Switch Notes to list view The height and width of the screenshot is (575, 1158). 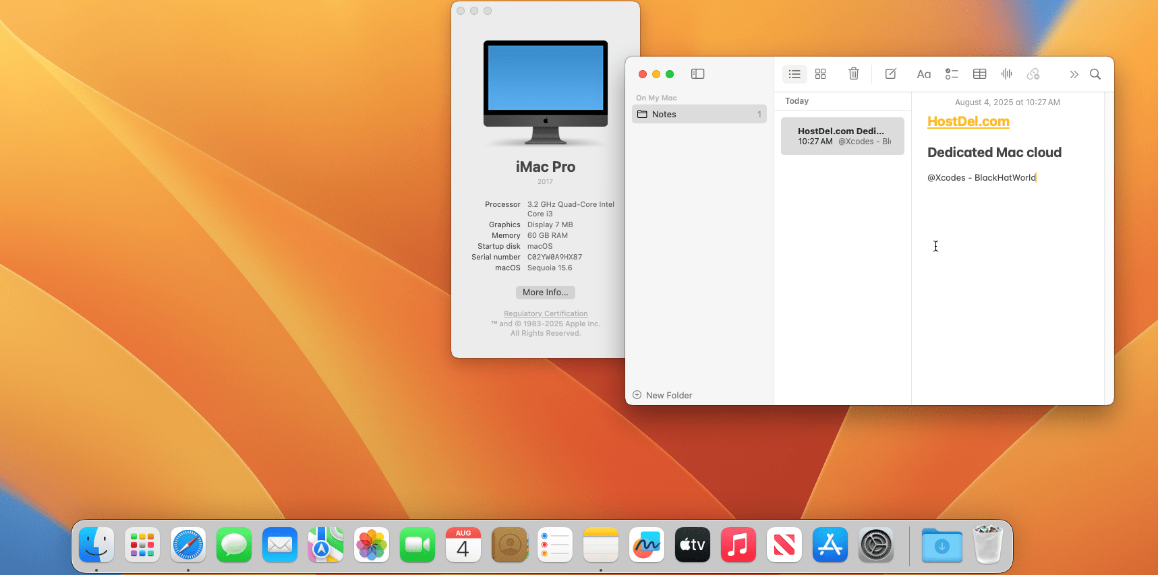pyautogui.click(x=795, y=74)
